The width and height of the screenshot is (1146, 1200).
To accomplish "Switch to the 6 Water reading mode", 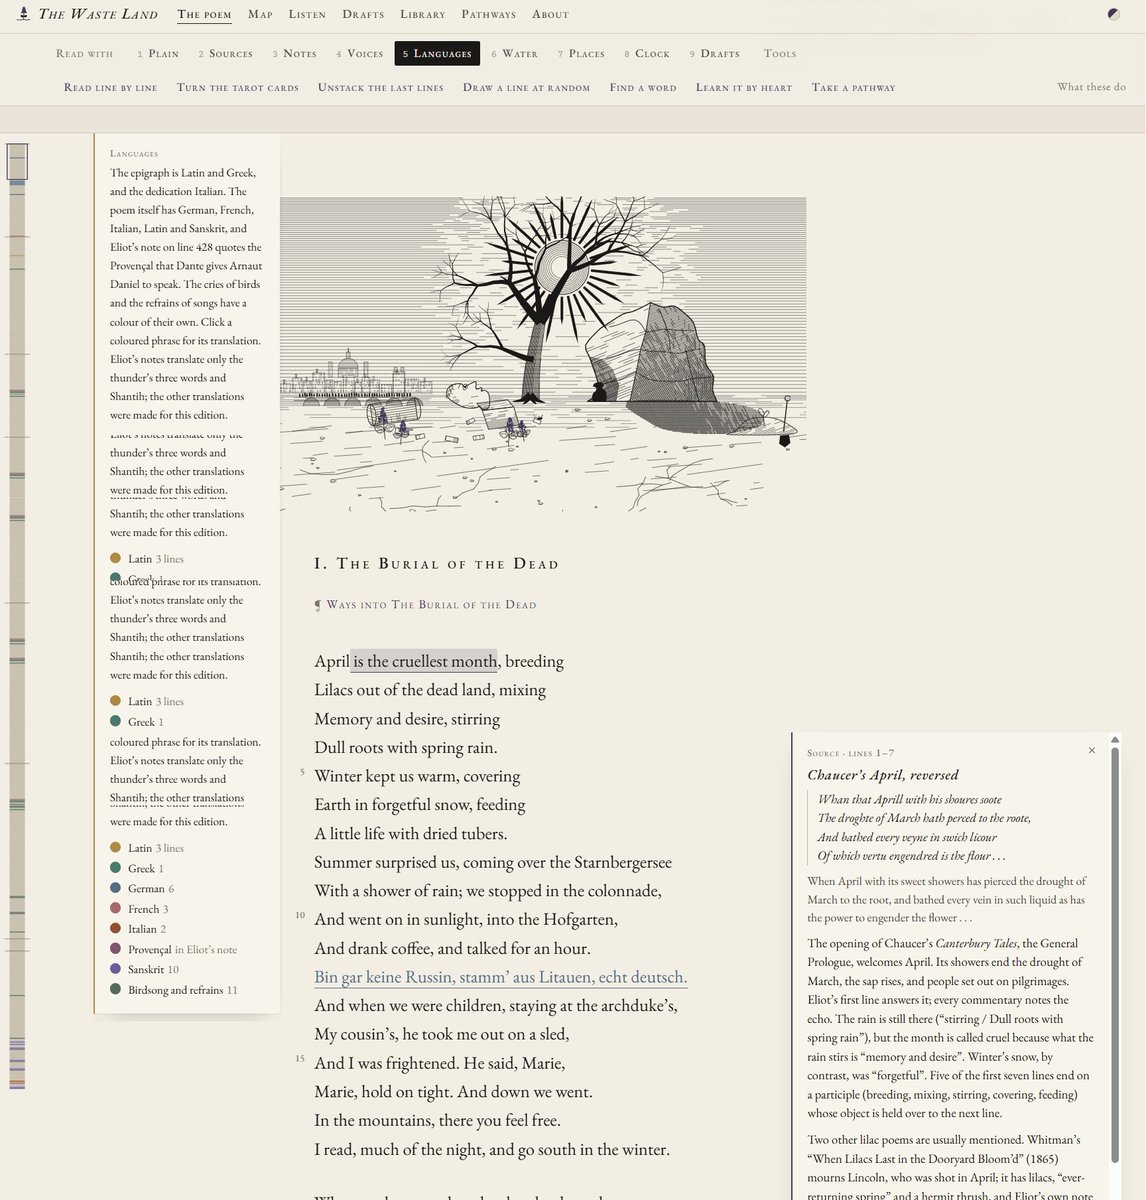I will 515,54.
